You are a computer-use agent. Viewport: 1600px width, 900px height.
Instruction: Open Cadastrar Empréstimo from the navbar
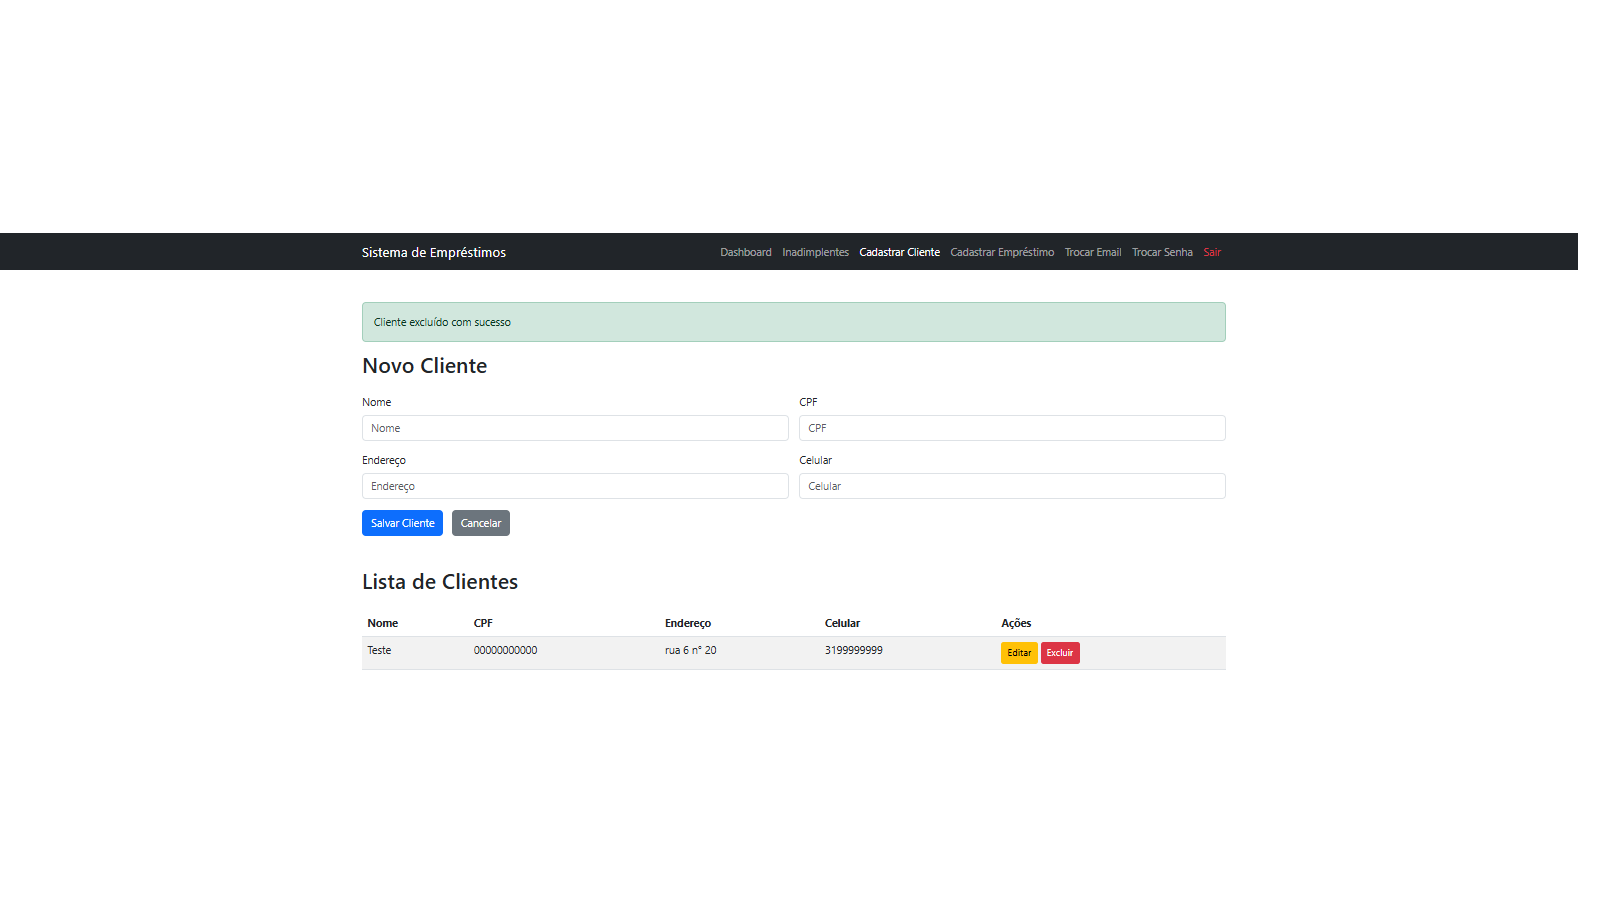click(x=1001, y=252)
